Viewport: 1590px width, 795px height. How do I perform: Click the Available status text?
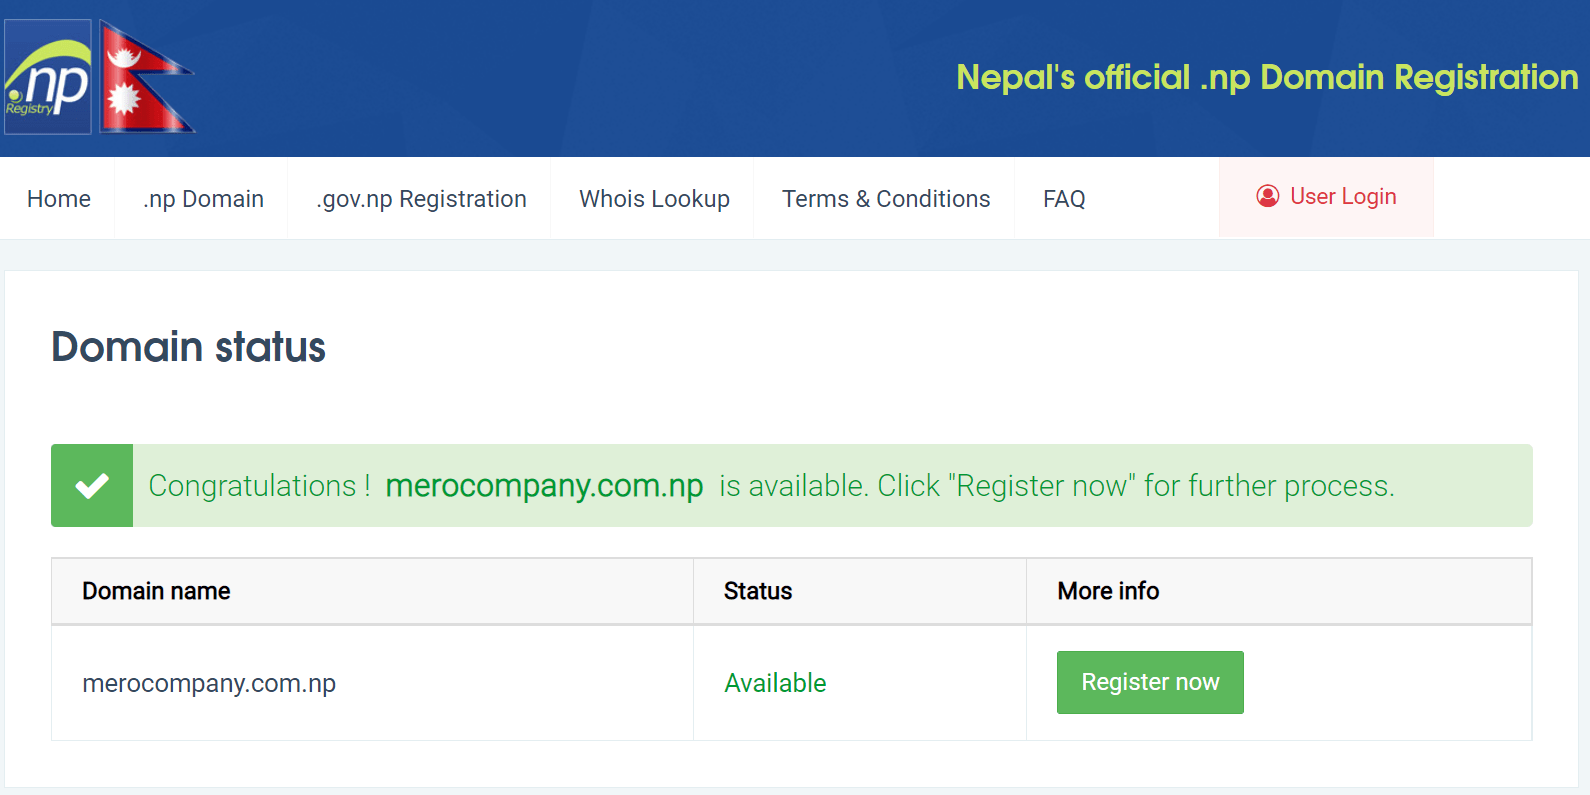click(x=775, y=683)
